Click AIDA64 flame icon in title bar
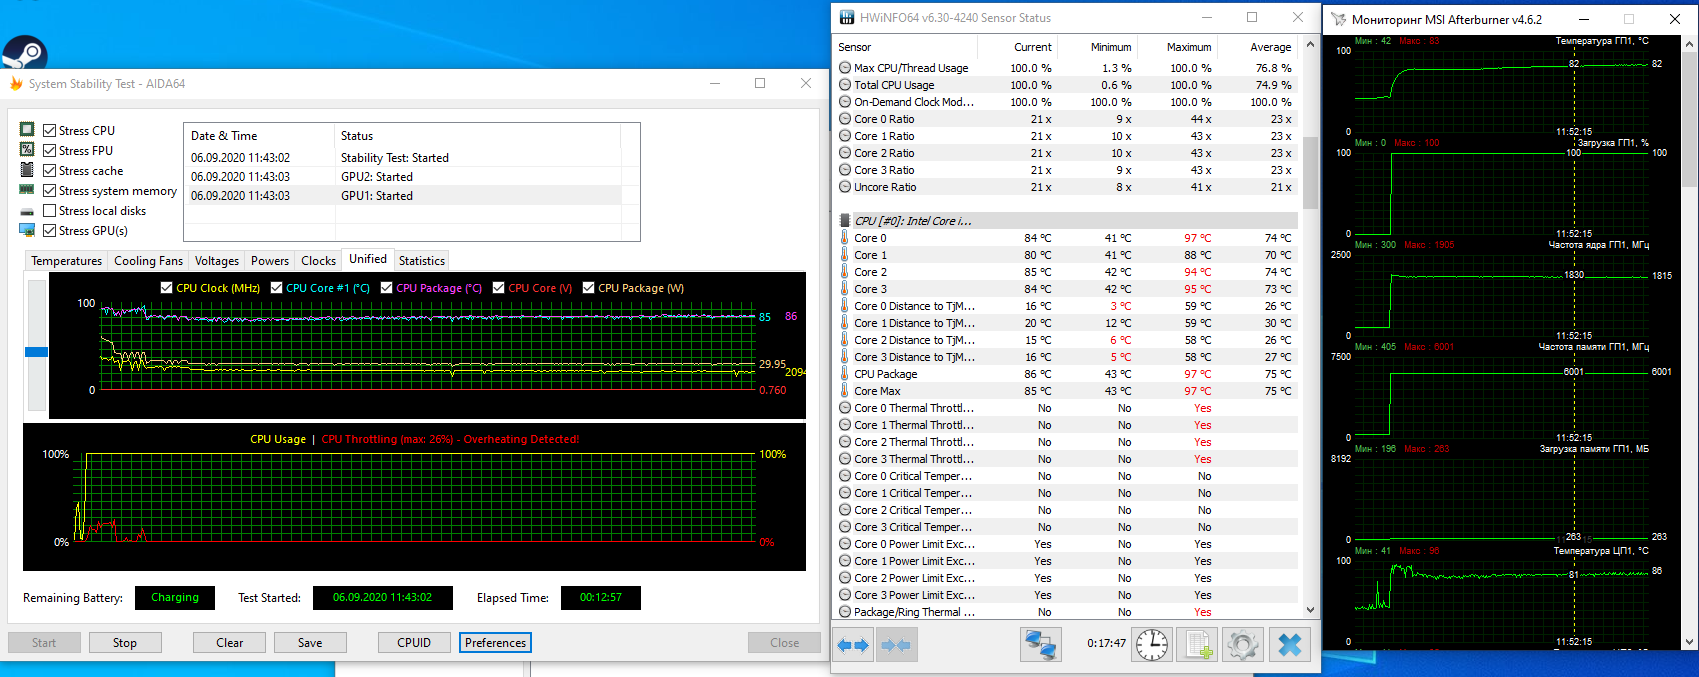The height and width of the screenshot is (677, 1699). point(16,84)
